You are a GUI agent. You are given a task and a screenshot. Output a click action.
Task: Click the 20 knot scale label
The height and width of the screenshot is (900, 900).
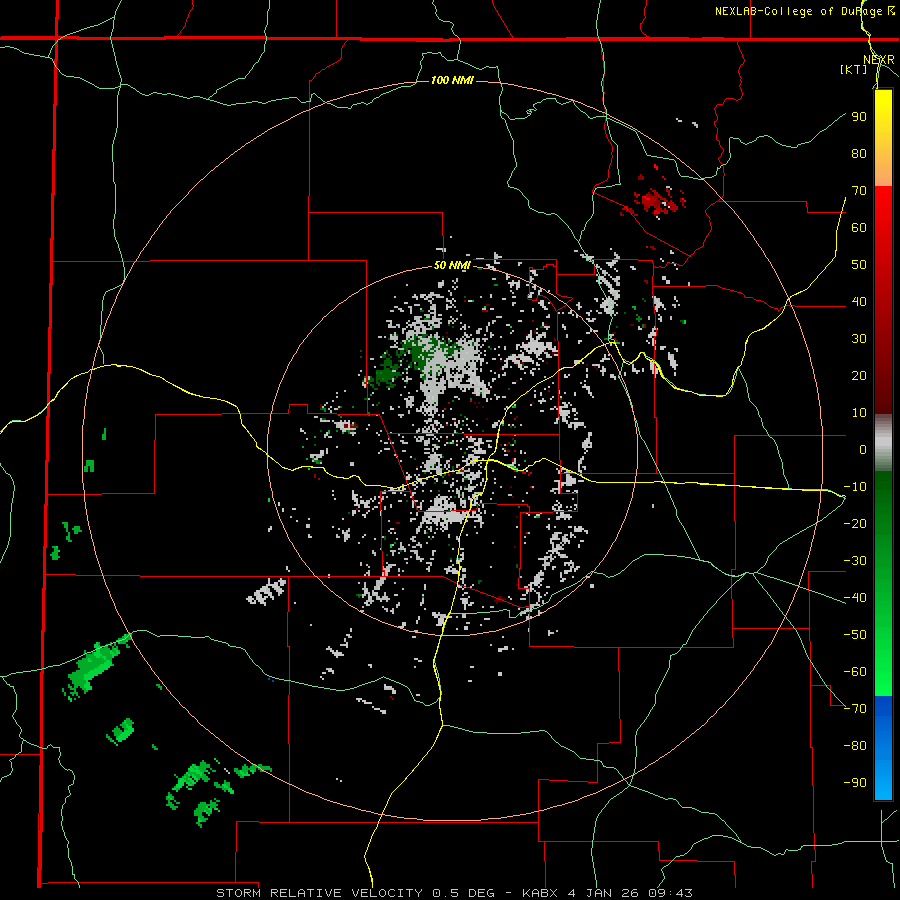coord(859,375)
